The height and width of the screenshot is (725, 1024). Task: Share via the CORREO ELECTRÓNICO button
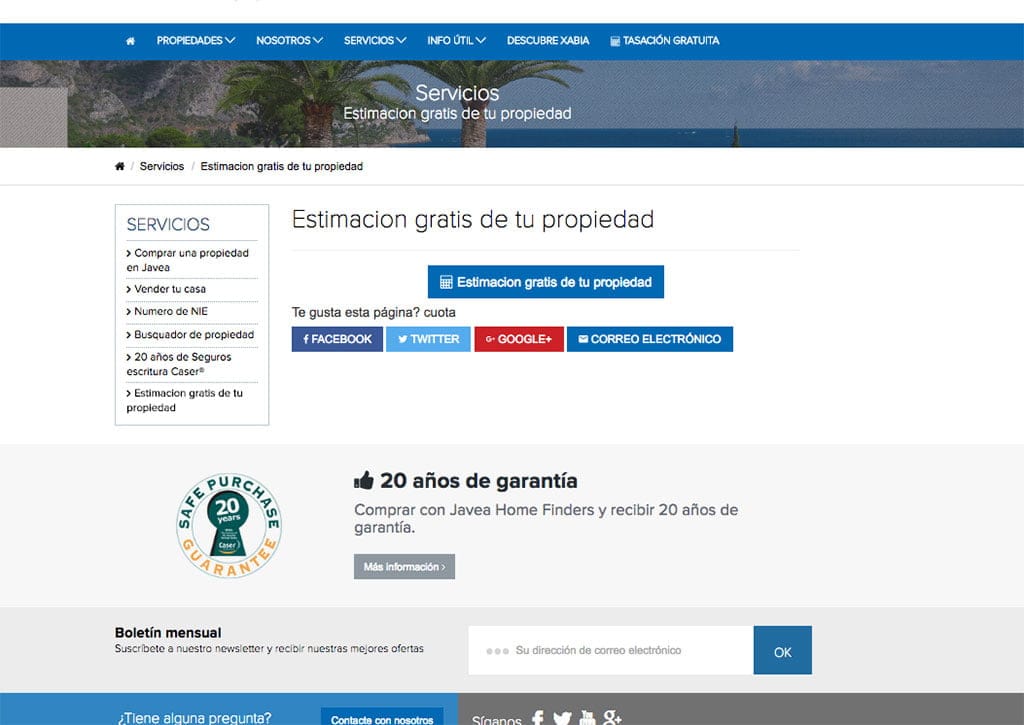(650, 339)
